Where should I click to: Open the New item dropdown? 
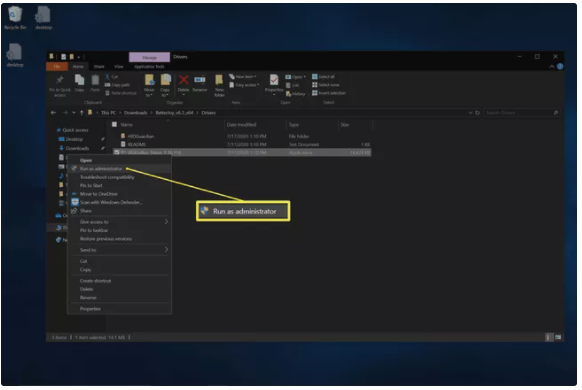(x=243, y=76)
